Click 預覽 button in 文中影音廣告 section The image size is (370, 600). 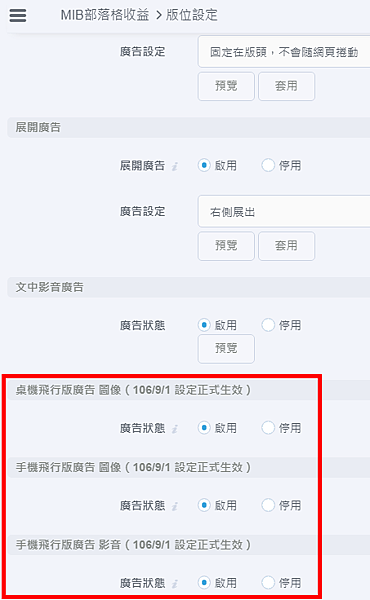pyautogui.click(x=226, y=349)
